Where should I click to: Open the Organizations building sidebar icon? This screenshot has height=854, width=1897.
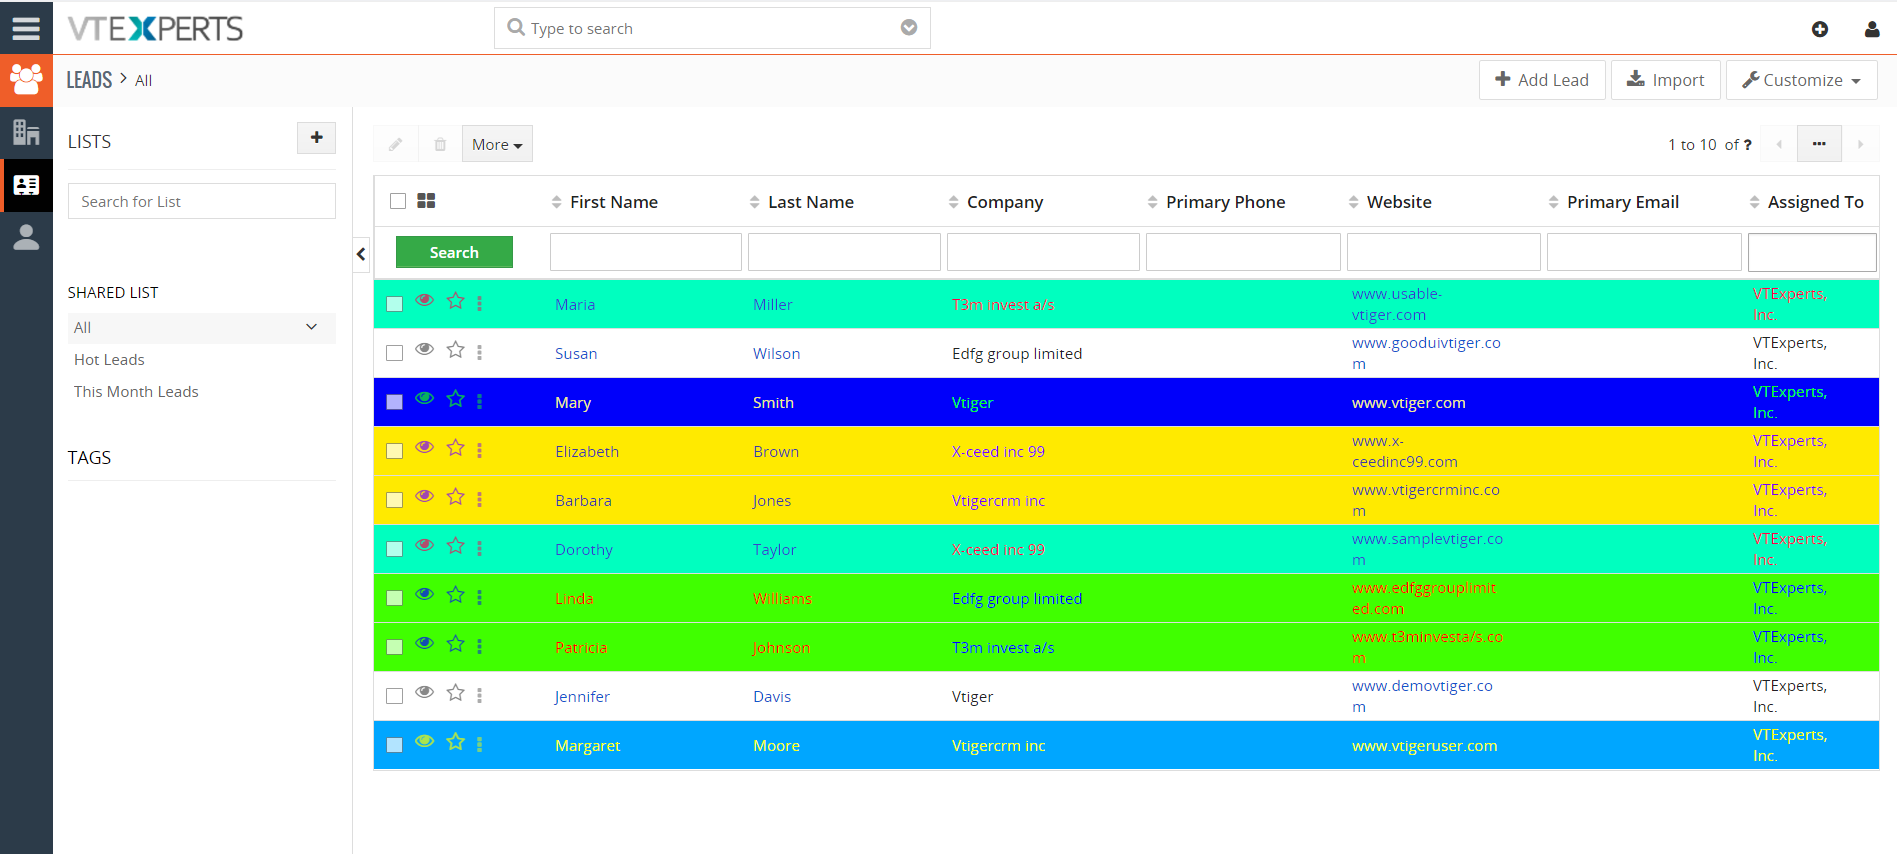coord(26,132)
